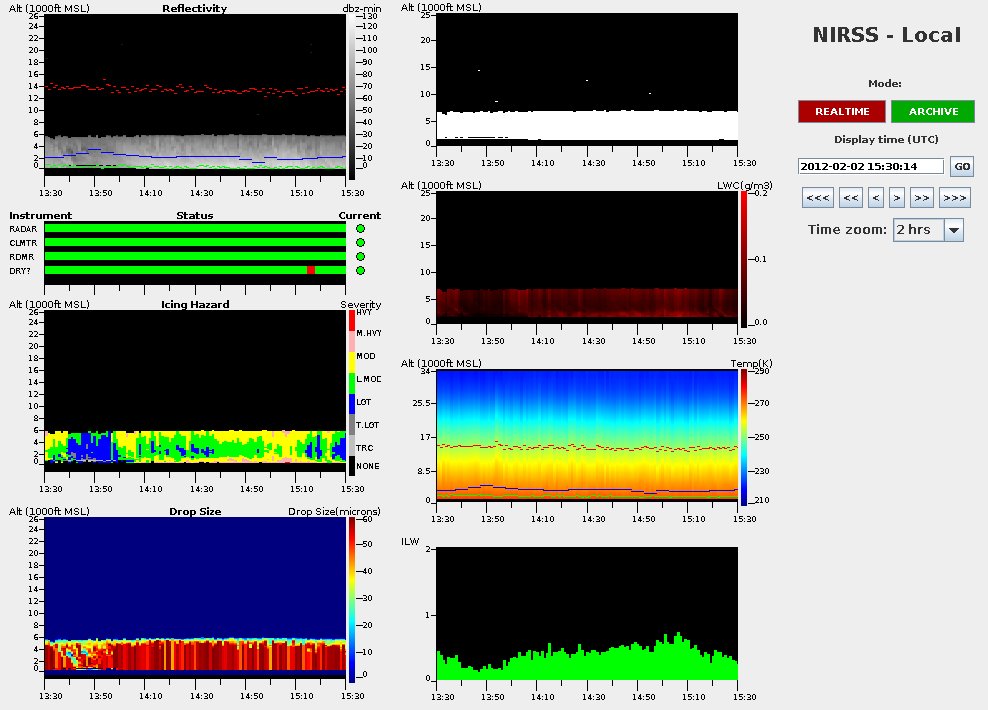988x710 pixels.
Task: Click the RDMR current status indicator
Action: (360, 256)
